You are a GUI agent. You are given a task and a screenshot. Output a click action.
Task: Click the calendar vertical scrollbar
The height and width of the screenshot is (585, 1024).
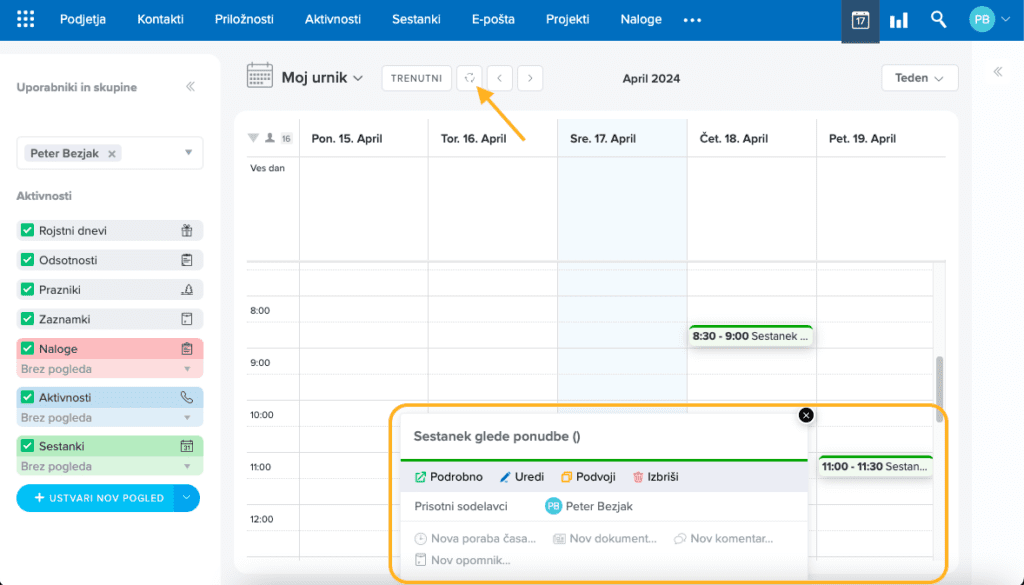tap(938, 385)
